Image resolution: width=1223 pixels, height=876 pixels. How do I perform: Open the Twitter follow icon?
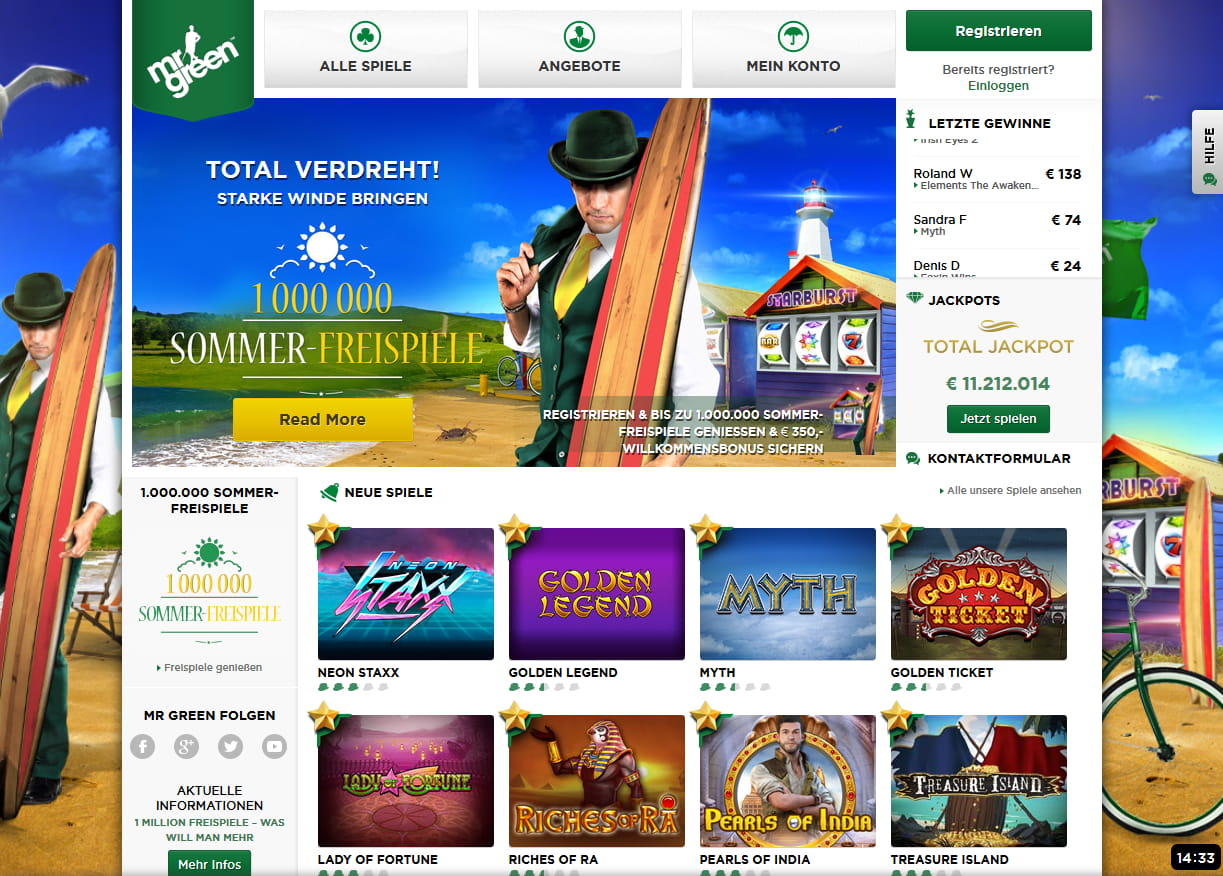coord(230,746)
